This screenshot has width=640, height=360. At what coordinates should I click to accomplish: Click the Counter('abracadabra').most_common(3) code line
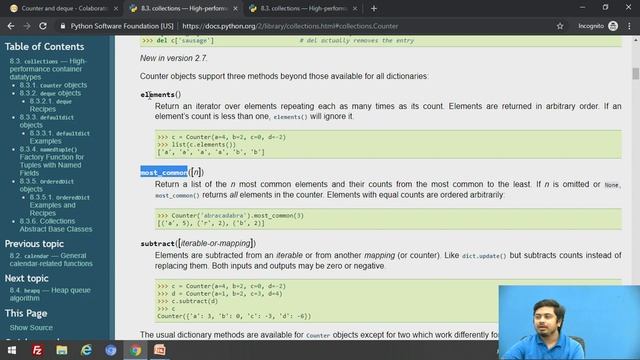231,216
